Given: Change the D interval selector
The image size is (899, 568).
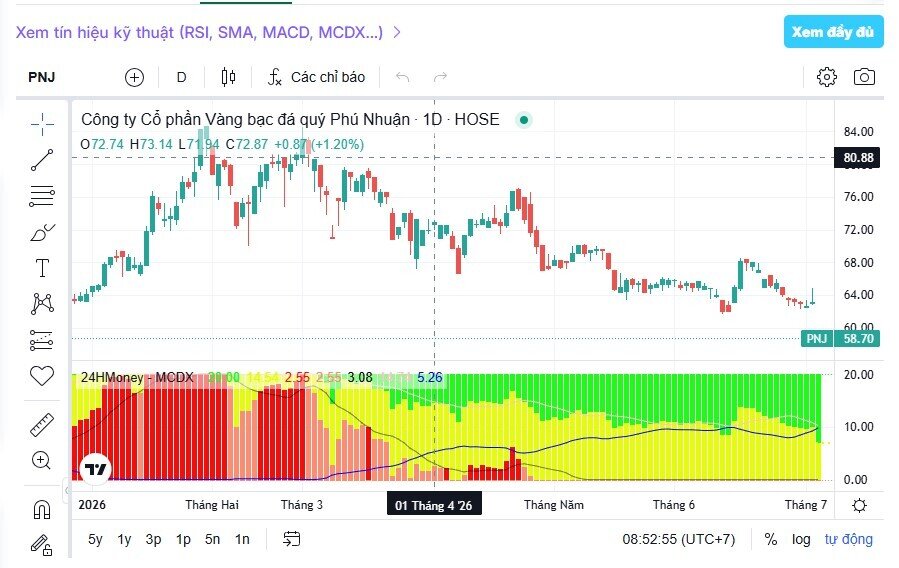Looking at the screenshot, I should click(x=181, y=77).
